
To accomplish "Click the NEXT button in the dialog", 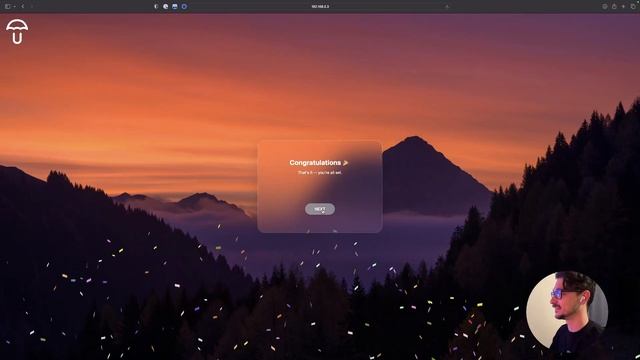I will click(x=320, y=209).
